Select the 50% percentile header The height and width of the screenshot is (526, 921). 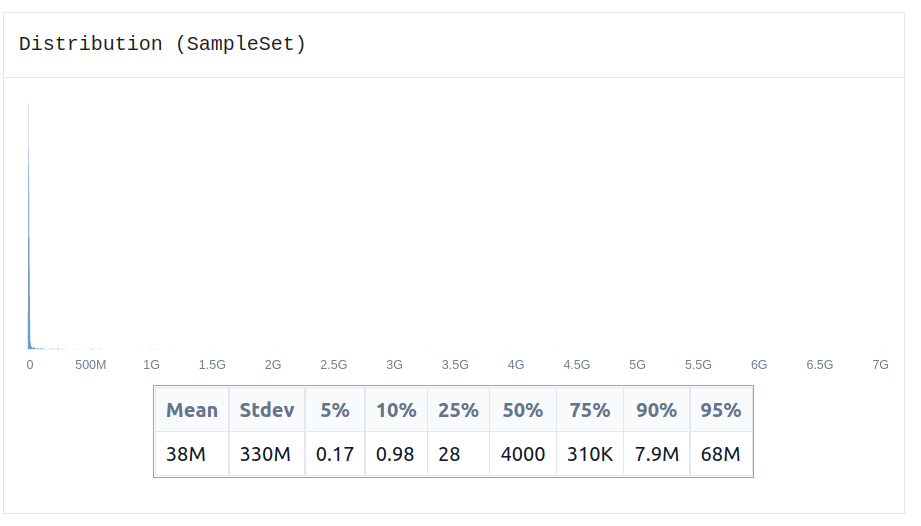523,410
